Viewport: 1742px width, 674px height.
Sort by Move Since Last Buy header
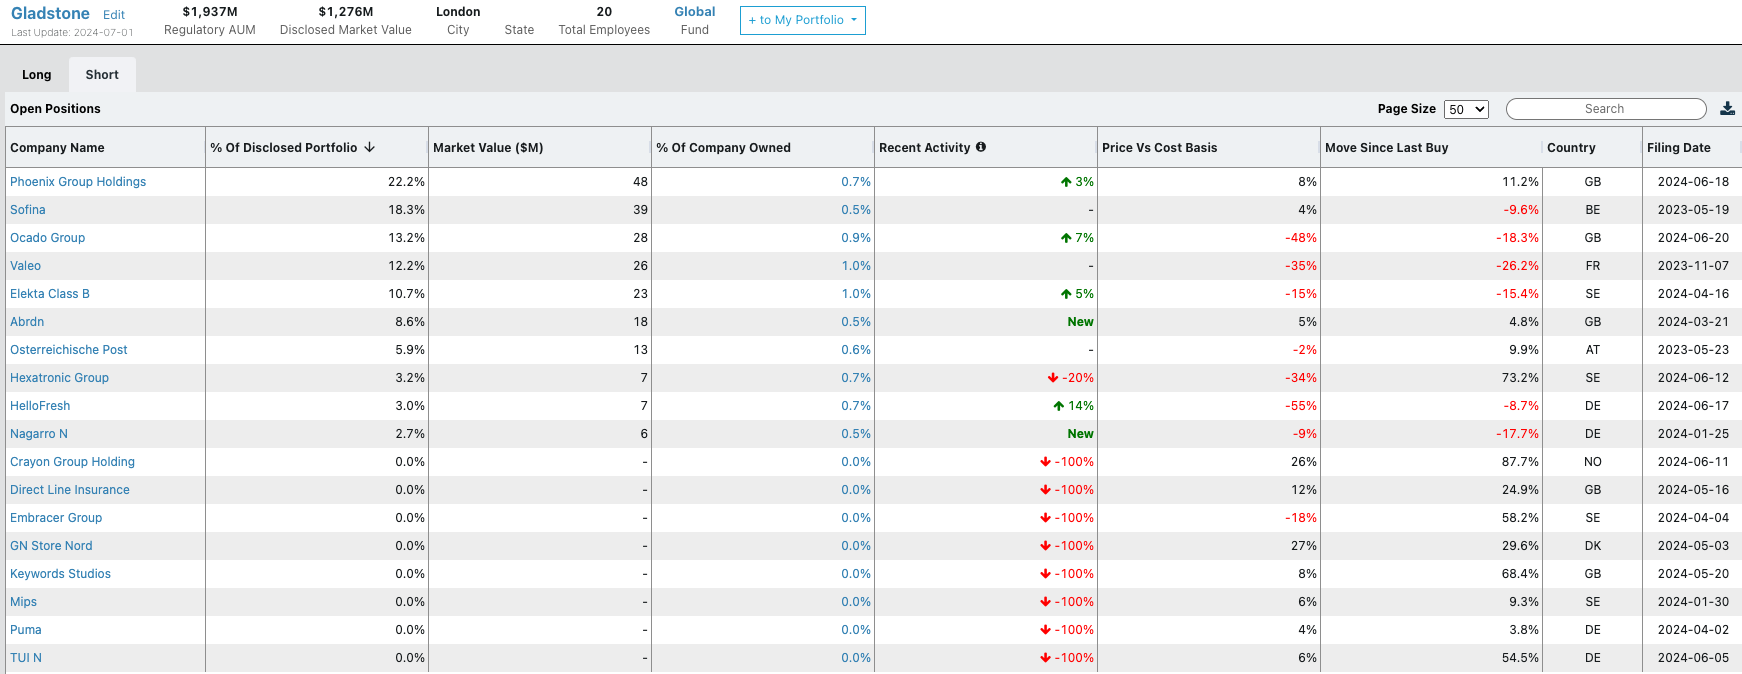point(1387,148)
